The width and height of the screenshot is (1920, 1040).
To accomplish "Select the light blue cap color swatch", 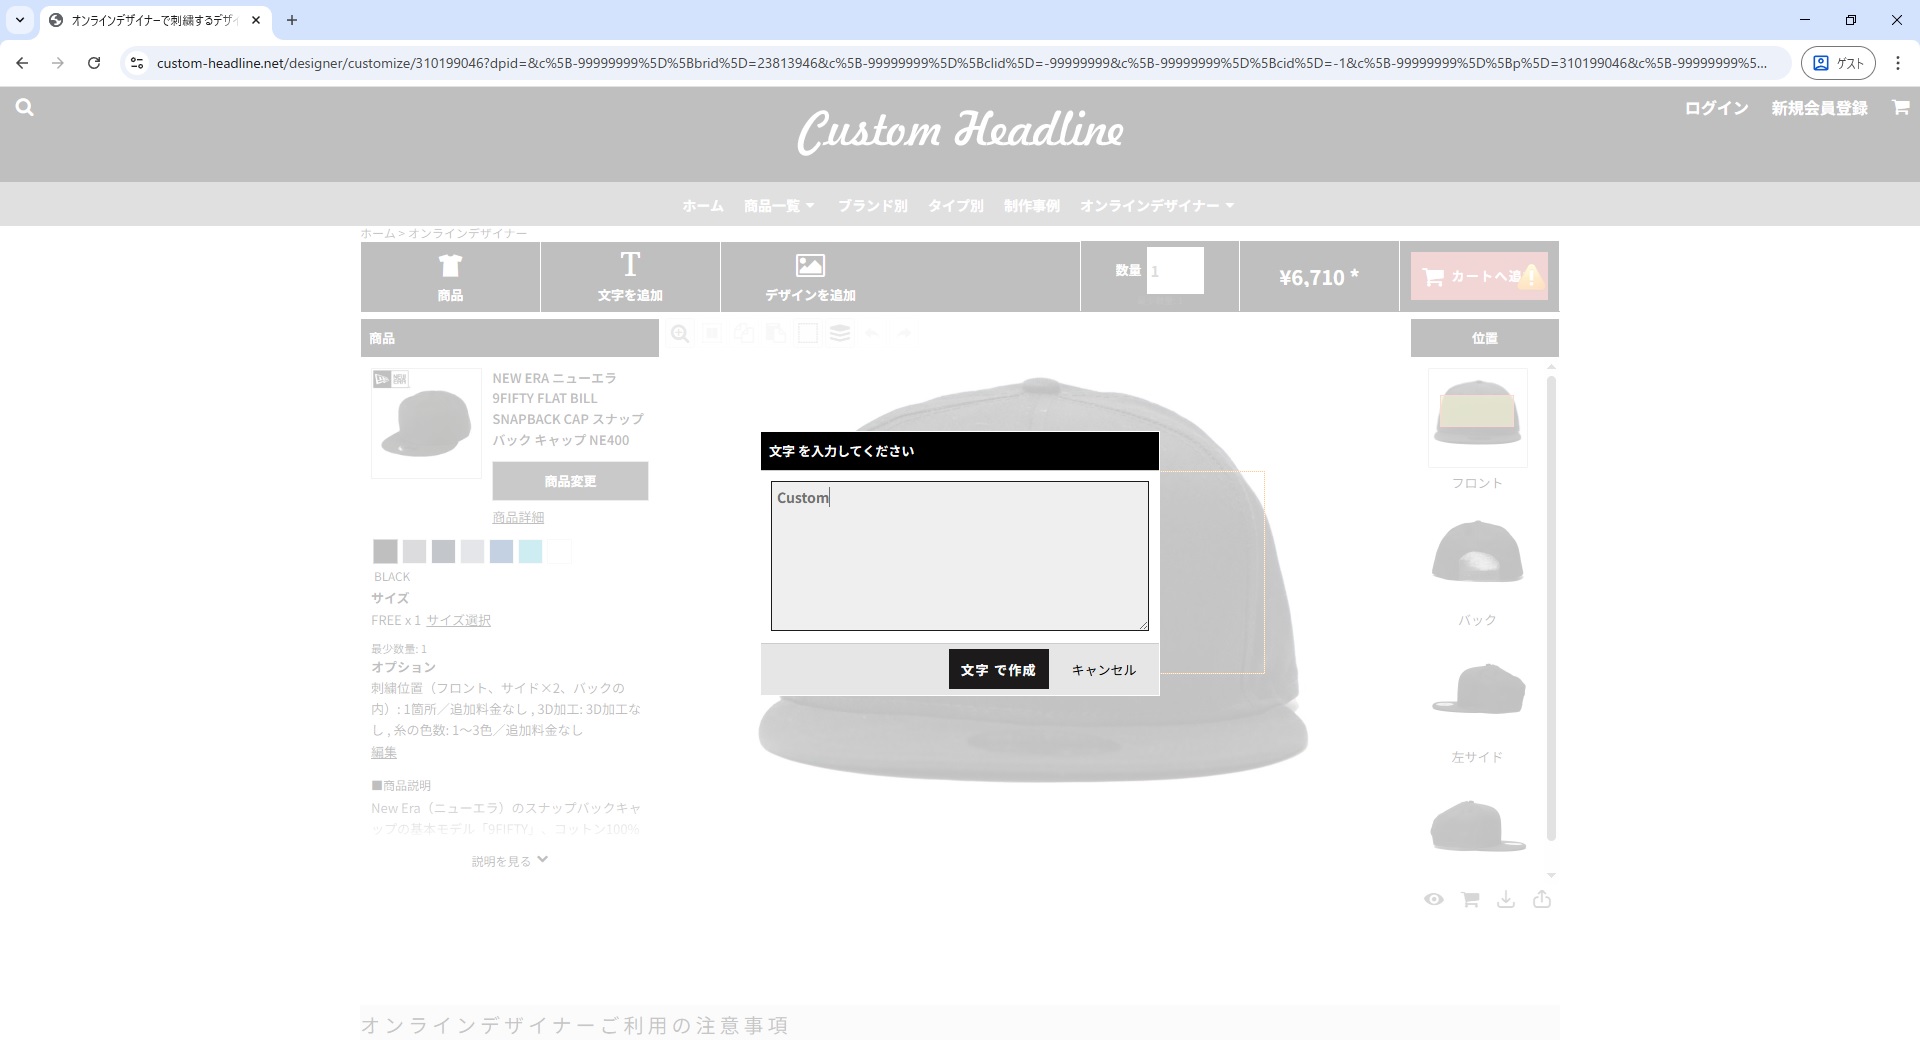I will (x=530, y=551).
